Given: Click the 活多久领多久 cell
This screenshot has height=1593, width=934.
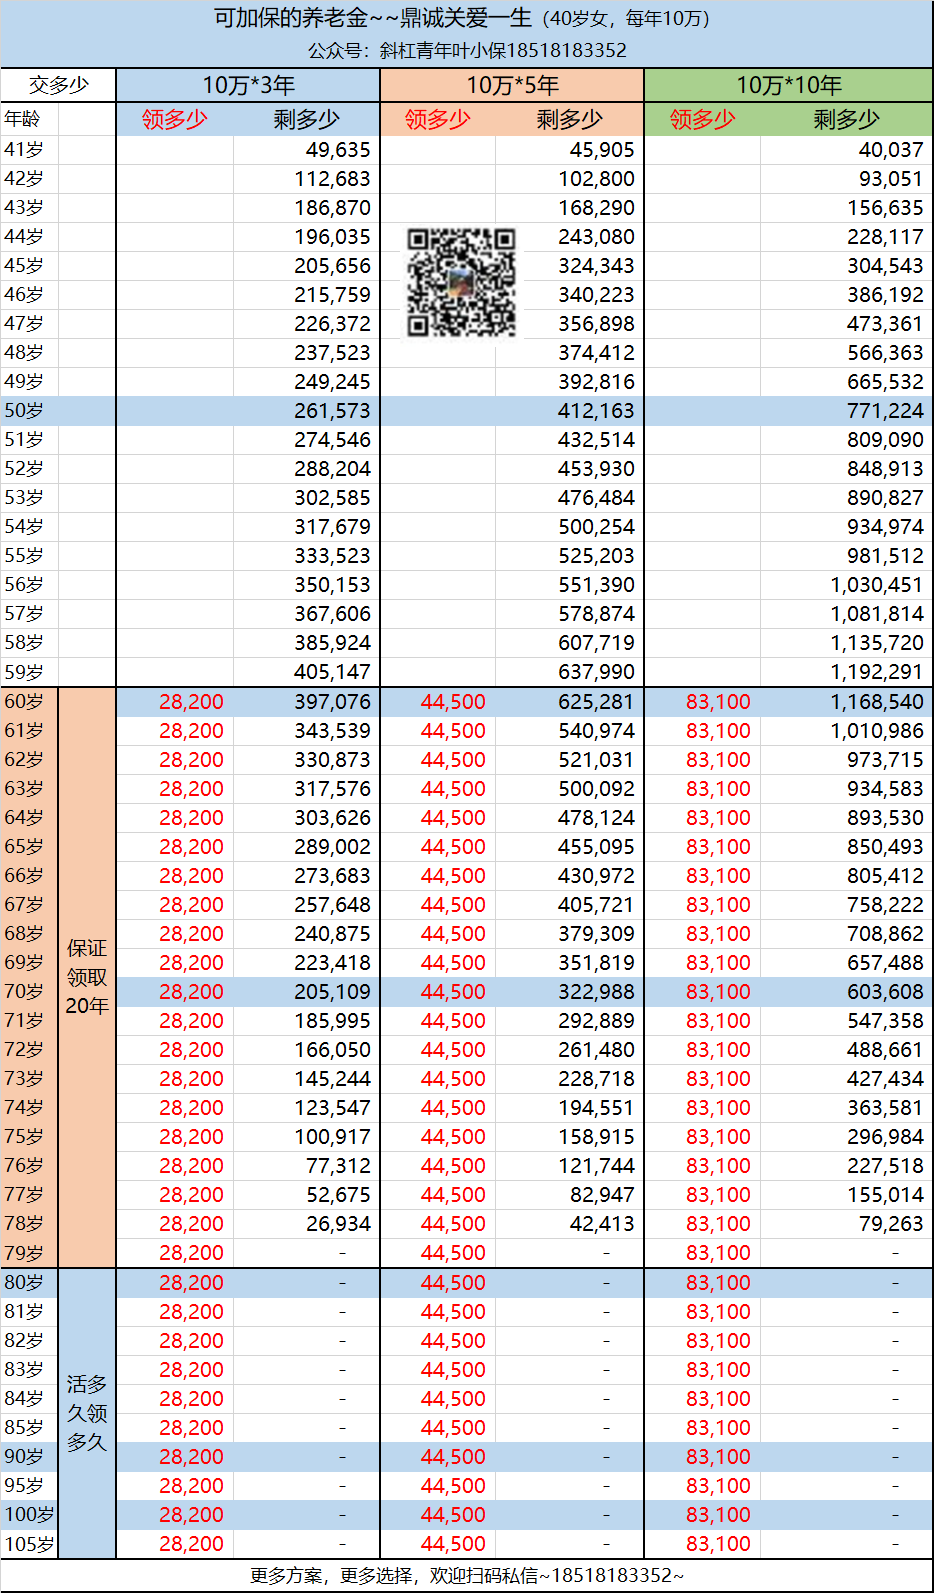Looking at the screenshot, I should tap(87, 1413).
